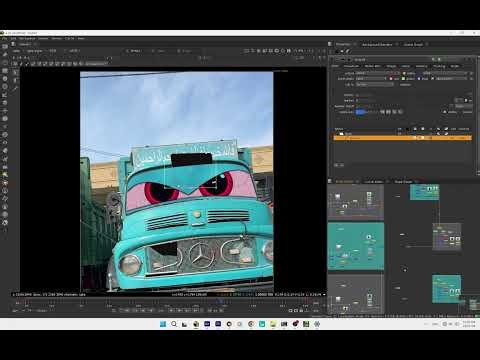Open the taskbar clock and date
The width and height of the screenshot is (480, 360).
tap(468, 324)
